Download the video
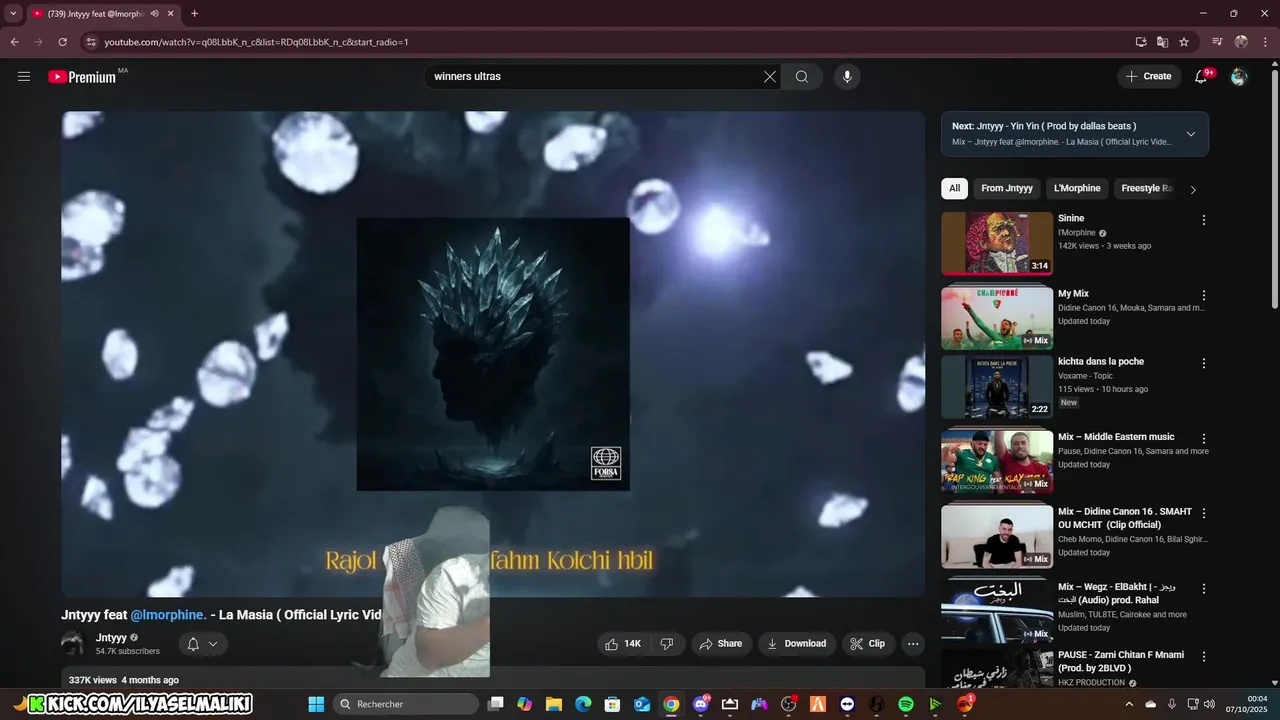The height and width of the screenshot is (720, 1280). click(x=797, y=644)
